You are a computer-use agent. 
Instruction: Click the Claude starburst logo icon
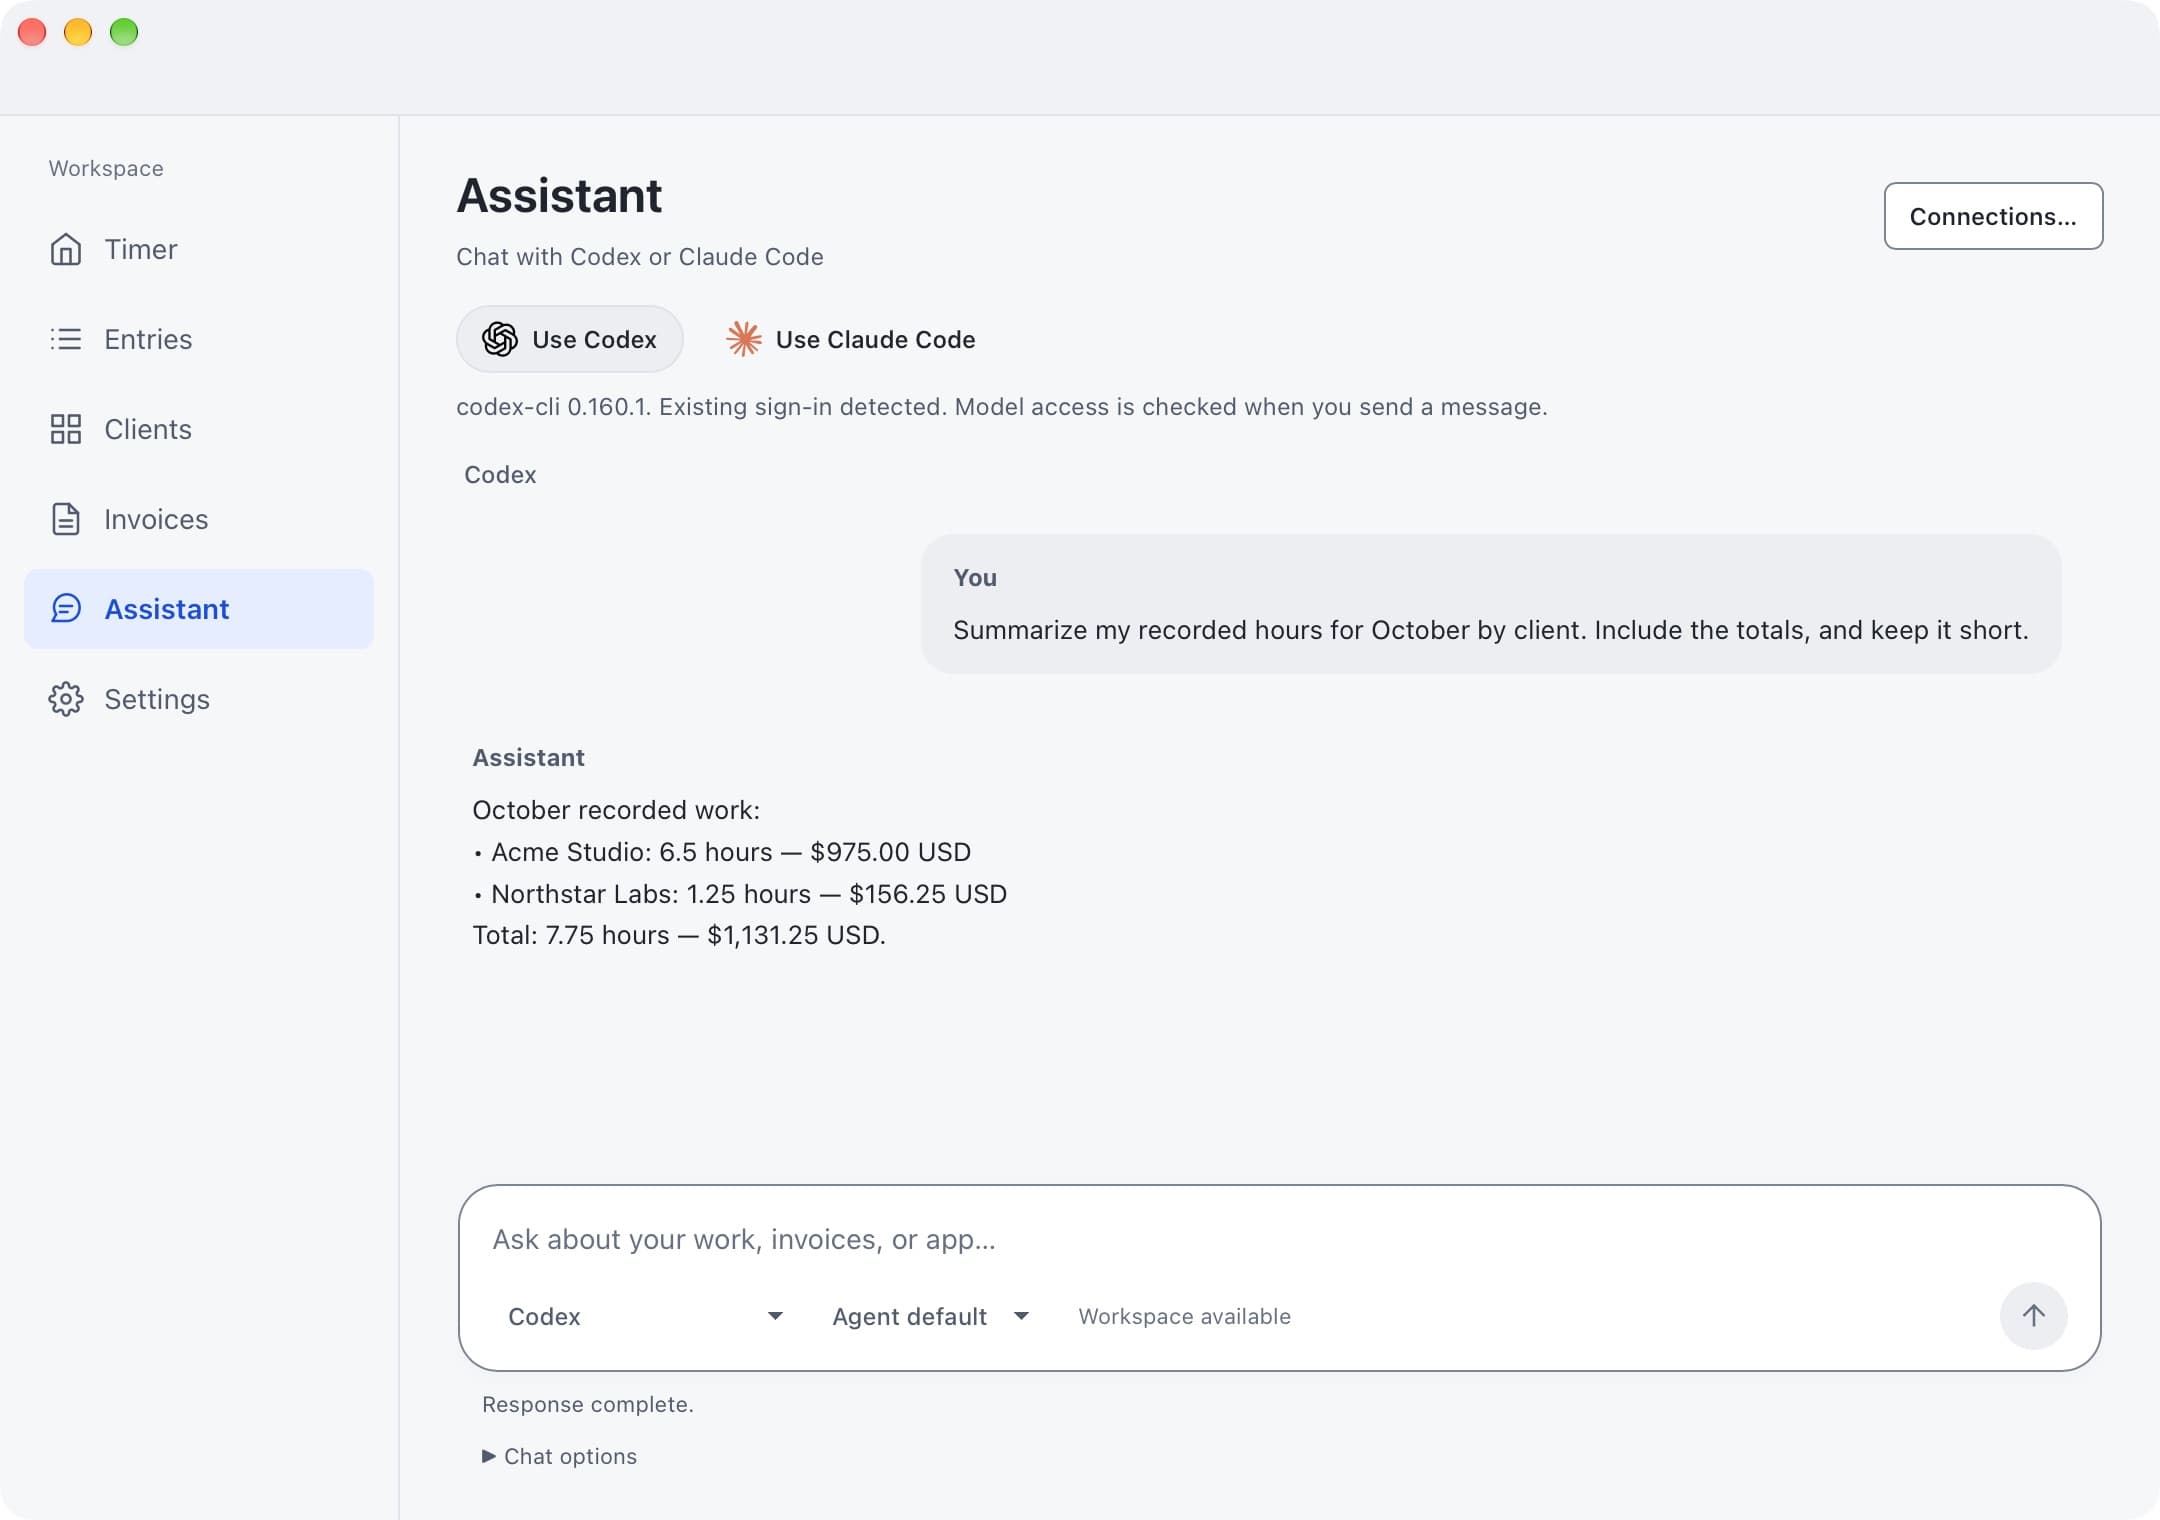point(744,339)
